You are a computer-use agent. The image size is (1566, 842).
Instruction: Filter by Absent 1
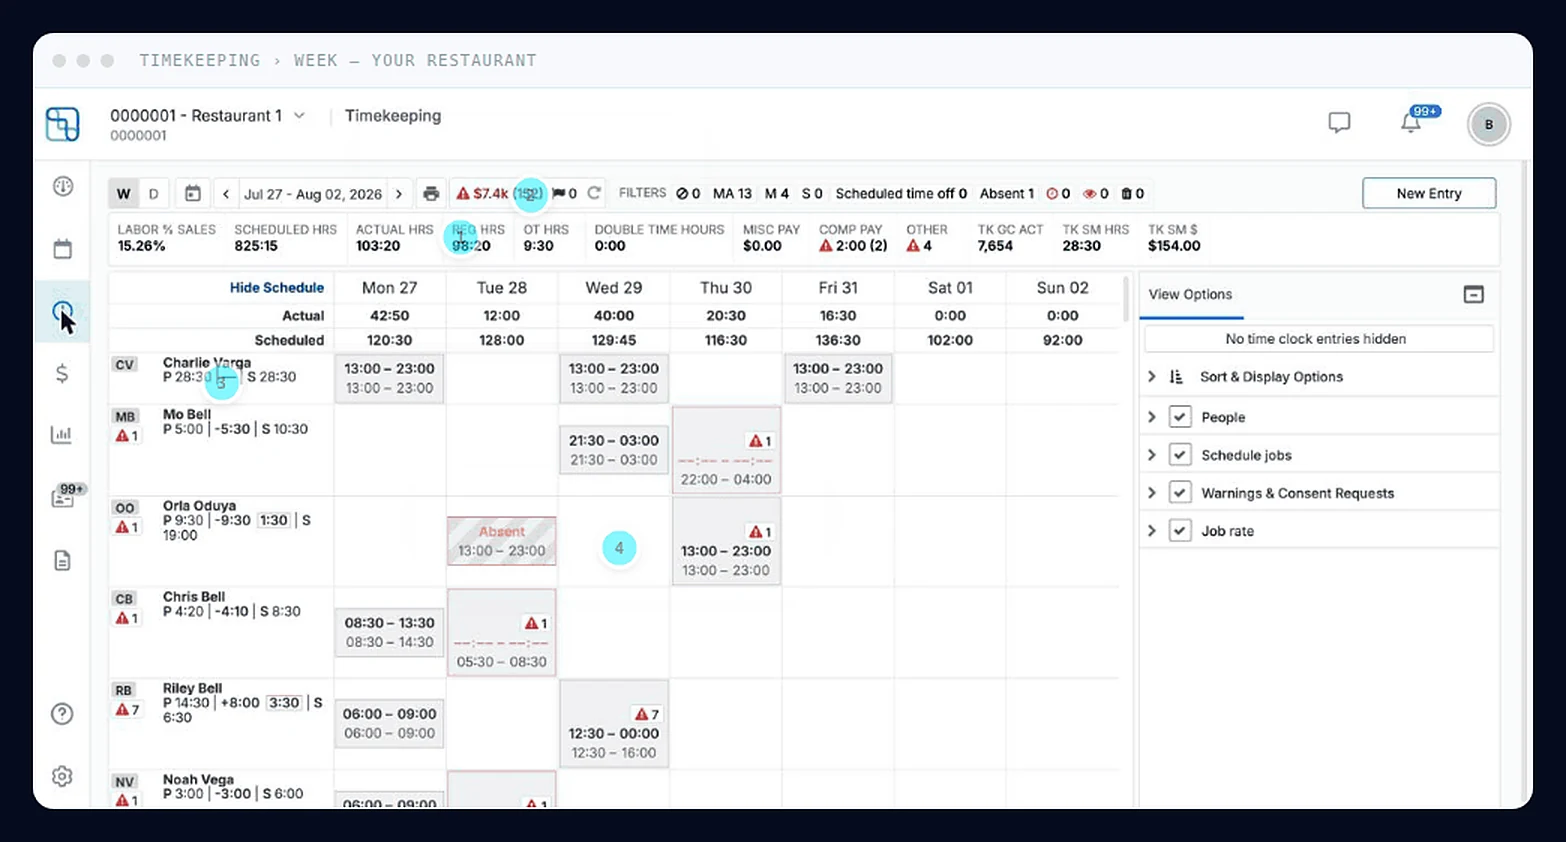(1007, 194)
